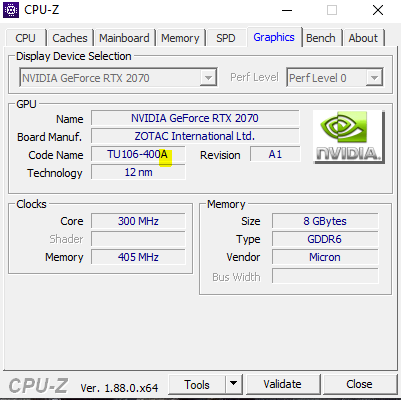
Task: Click the Ver. 1.88.0.x64 version text
Action: pos(119,388)
